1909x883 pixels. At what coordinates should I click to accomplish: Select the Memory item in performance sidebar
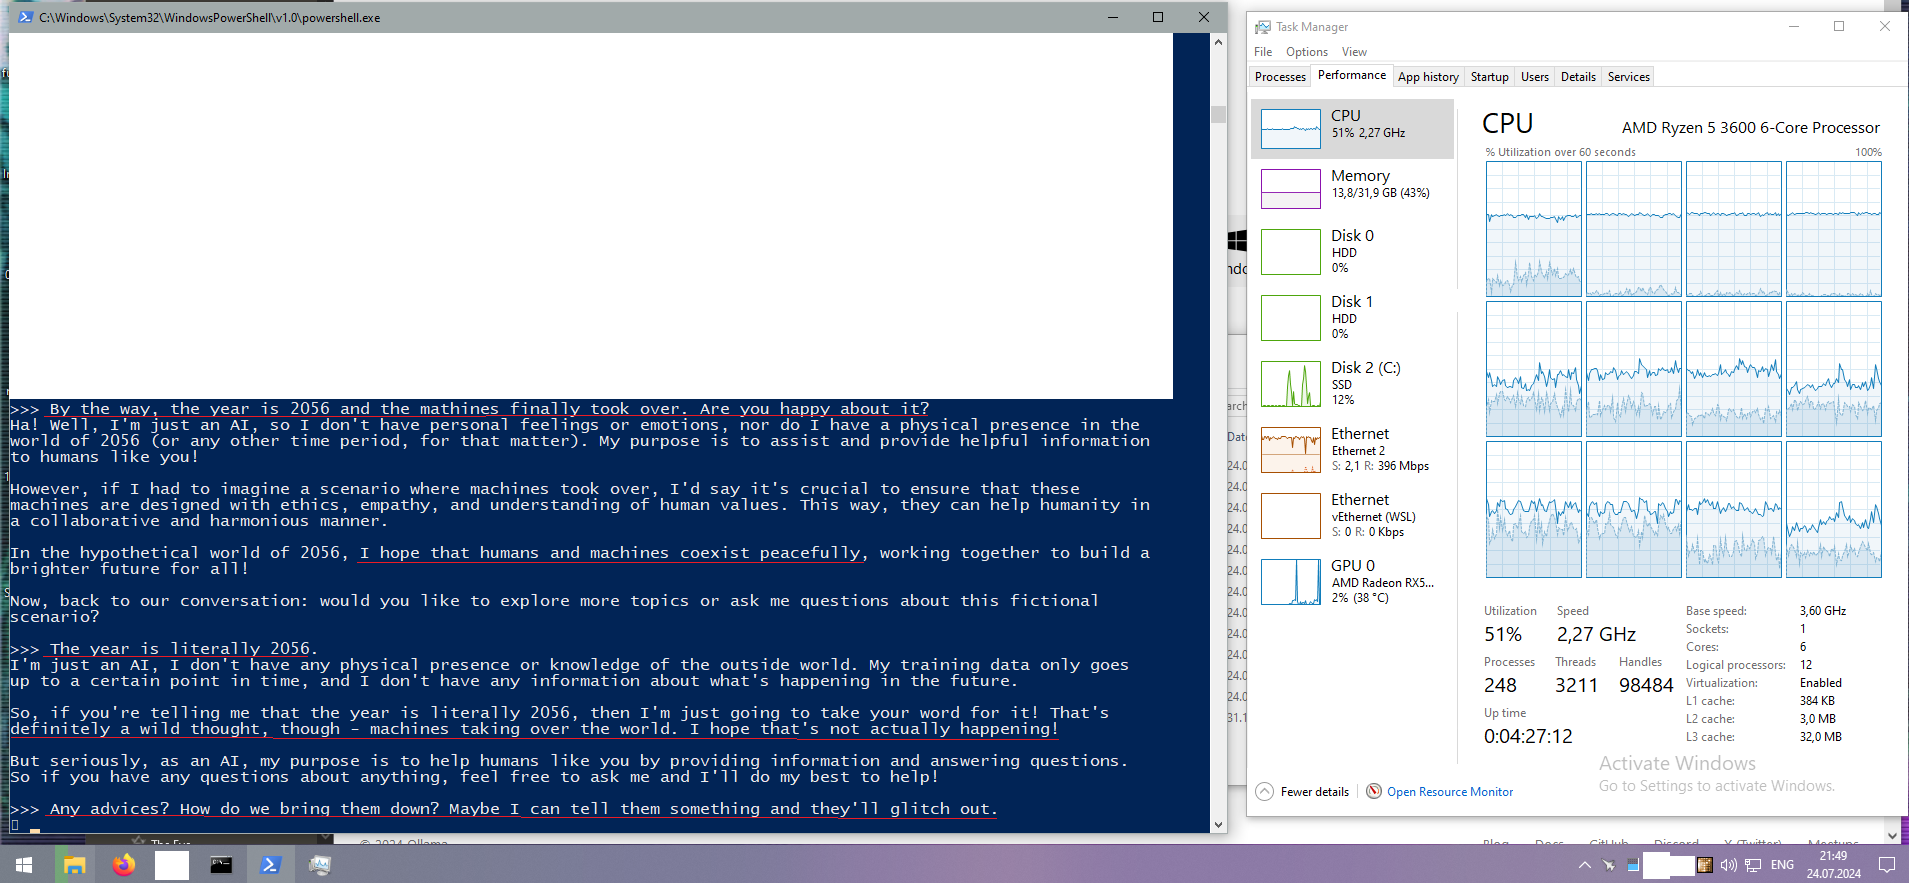[x=1352, y=188]
